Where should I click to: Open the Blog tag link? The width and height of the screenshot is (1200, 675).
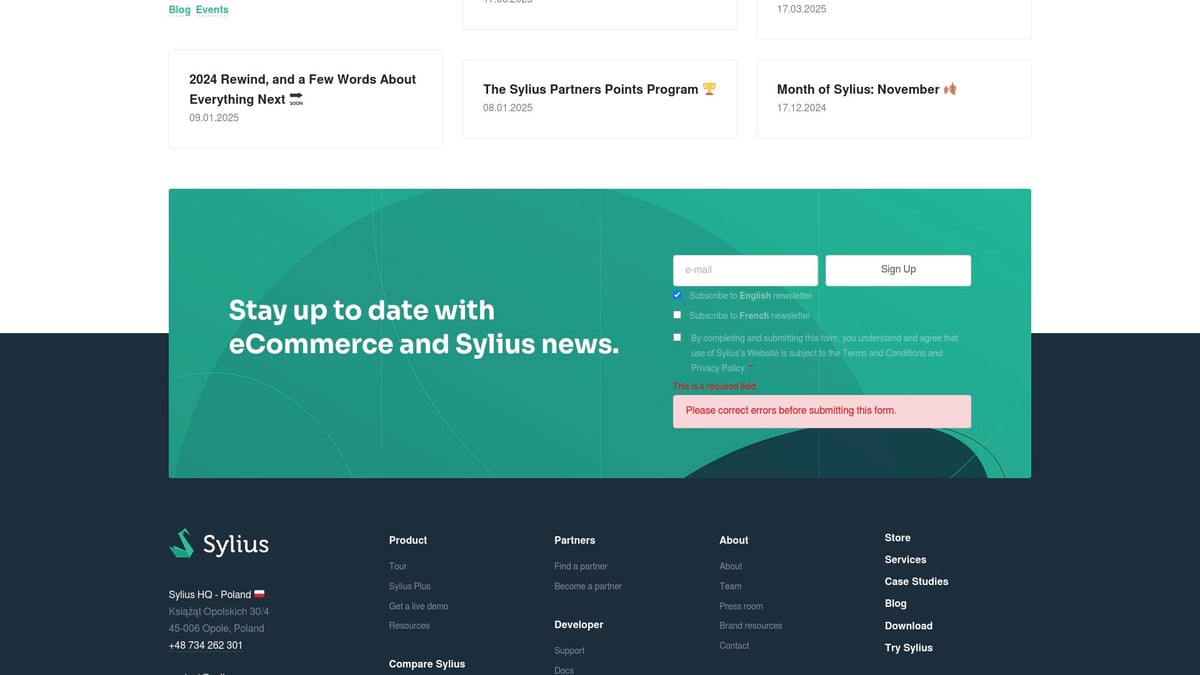[180, 10]
